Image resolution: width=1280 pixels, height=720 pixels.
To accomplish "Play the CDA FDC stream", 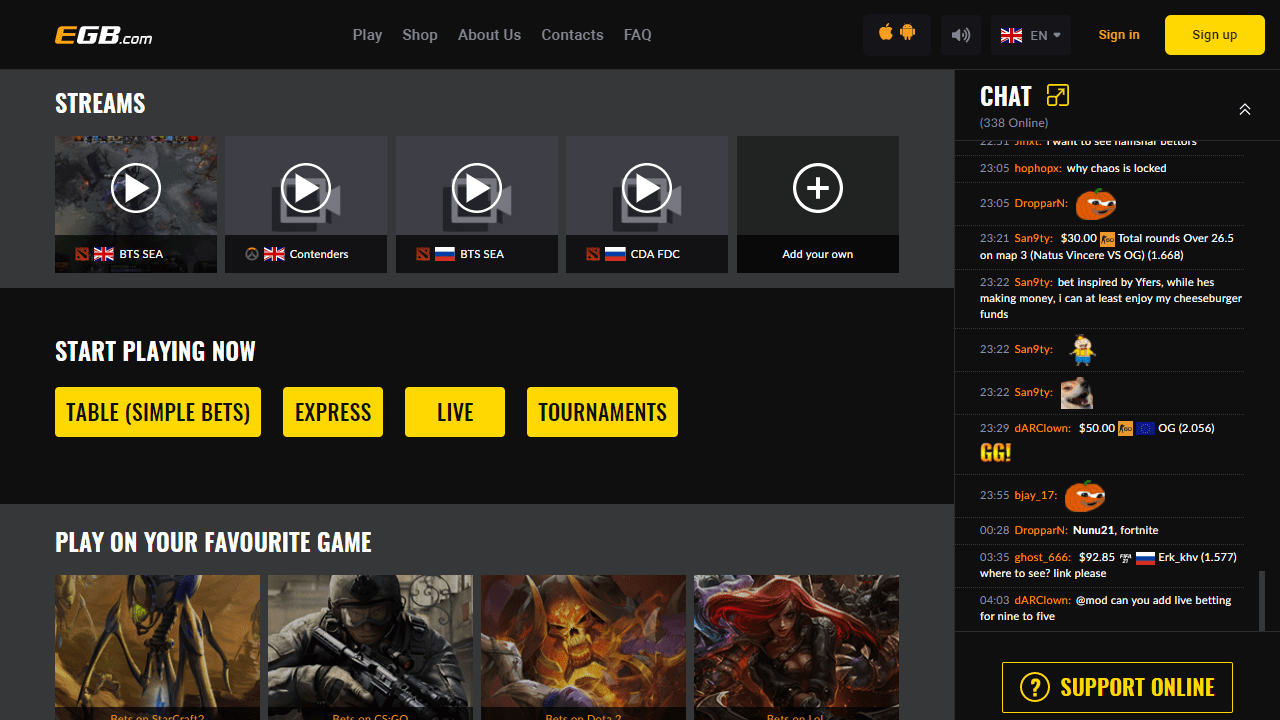I will (647, 188).
